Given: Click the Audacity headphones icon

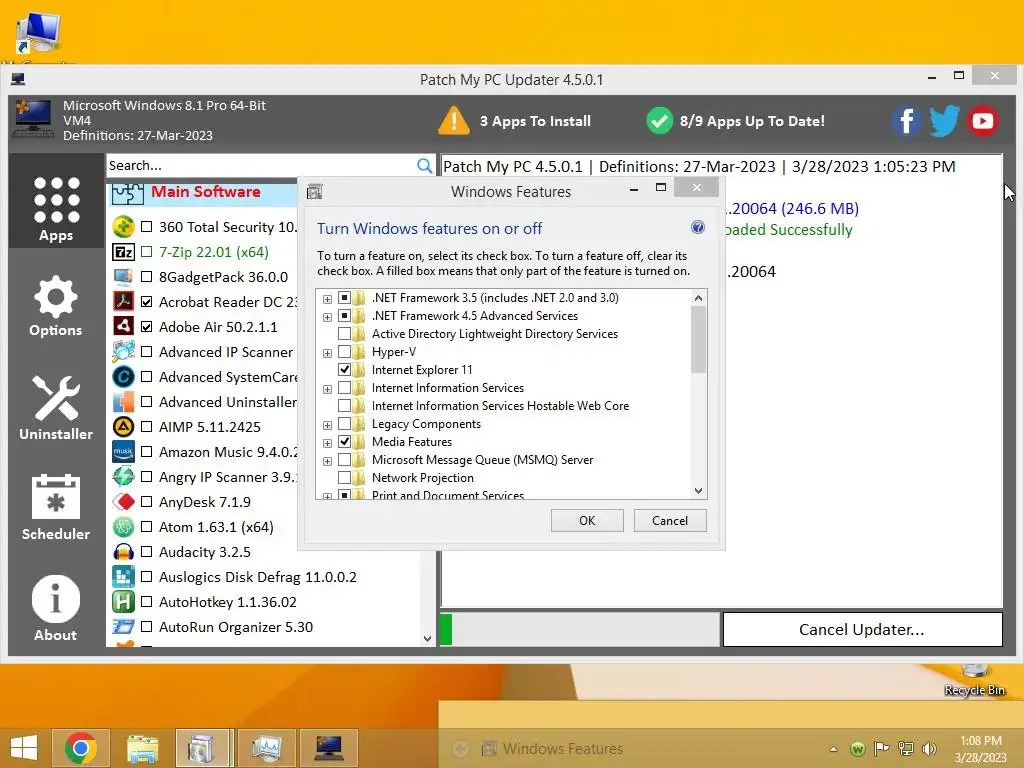Looking at the screenshot, I should click(123, 552).
